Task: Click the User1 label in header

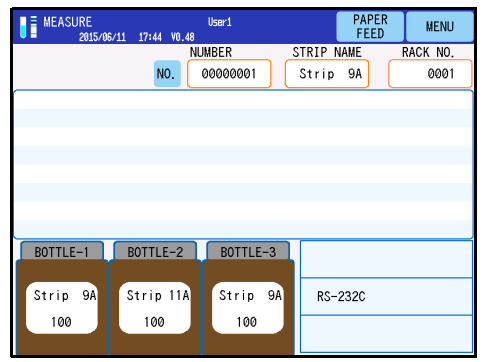Action: coord(220,22)
